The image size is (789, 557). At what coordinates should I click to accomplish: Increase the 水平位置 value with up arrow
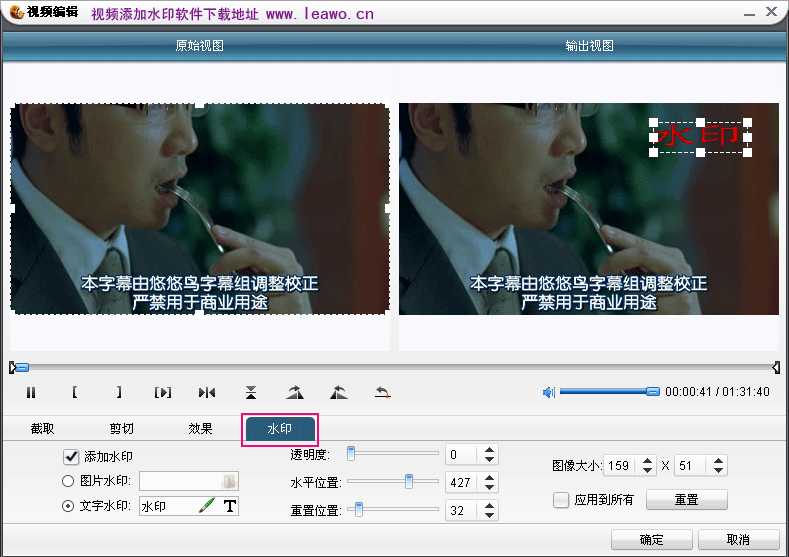(x=489, y=478)
